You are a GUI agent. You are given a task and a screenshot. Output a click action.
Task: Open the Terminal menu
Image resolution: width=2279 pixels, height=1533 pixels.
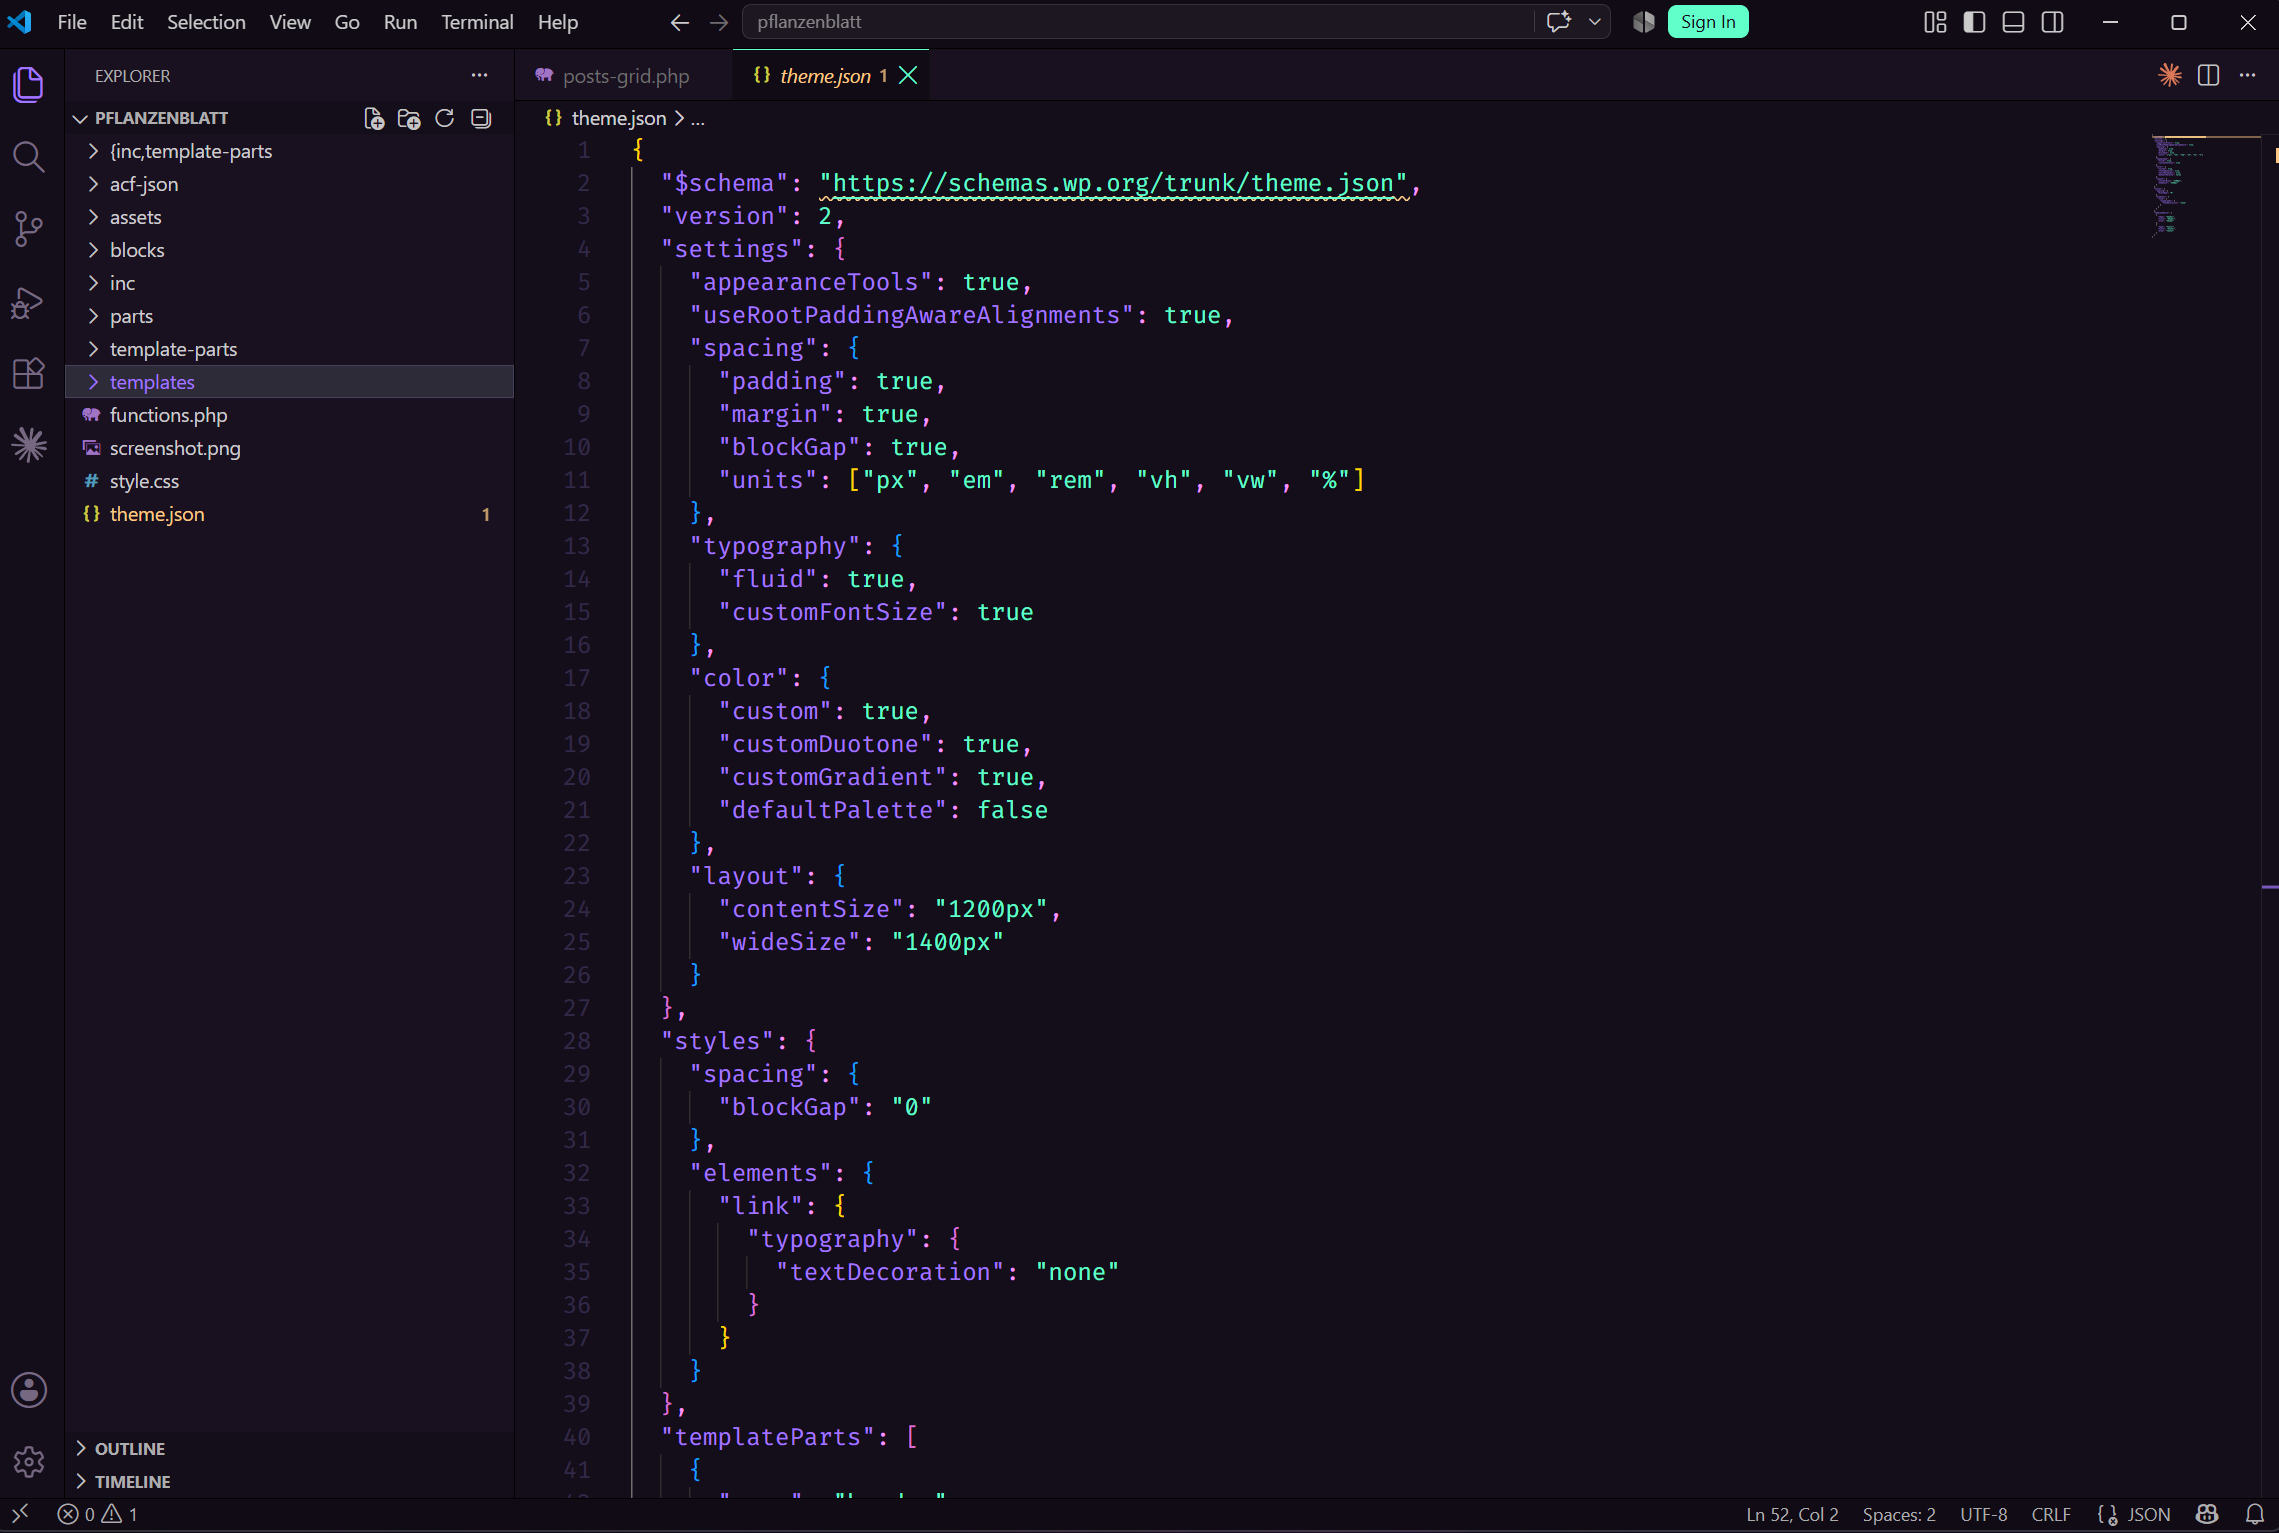[x=477, y=22]
